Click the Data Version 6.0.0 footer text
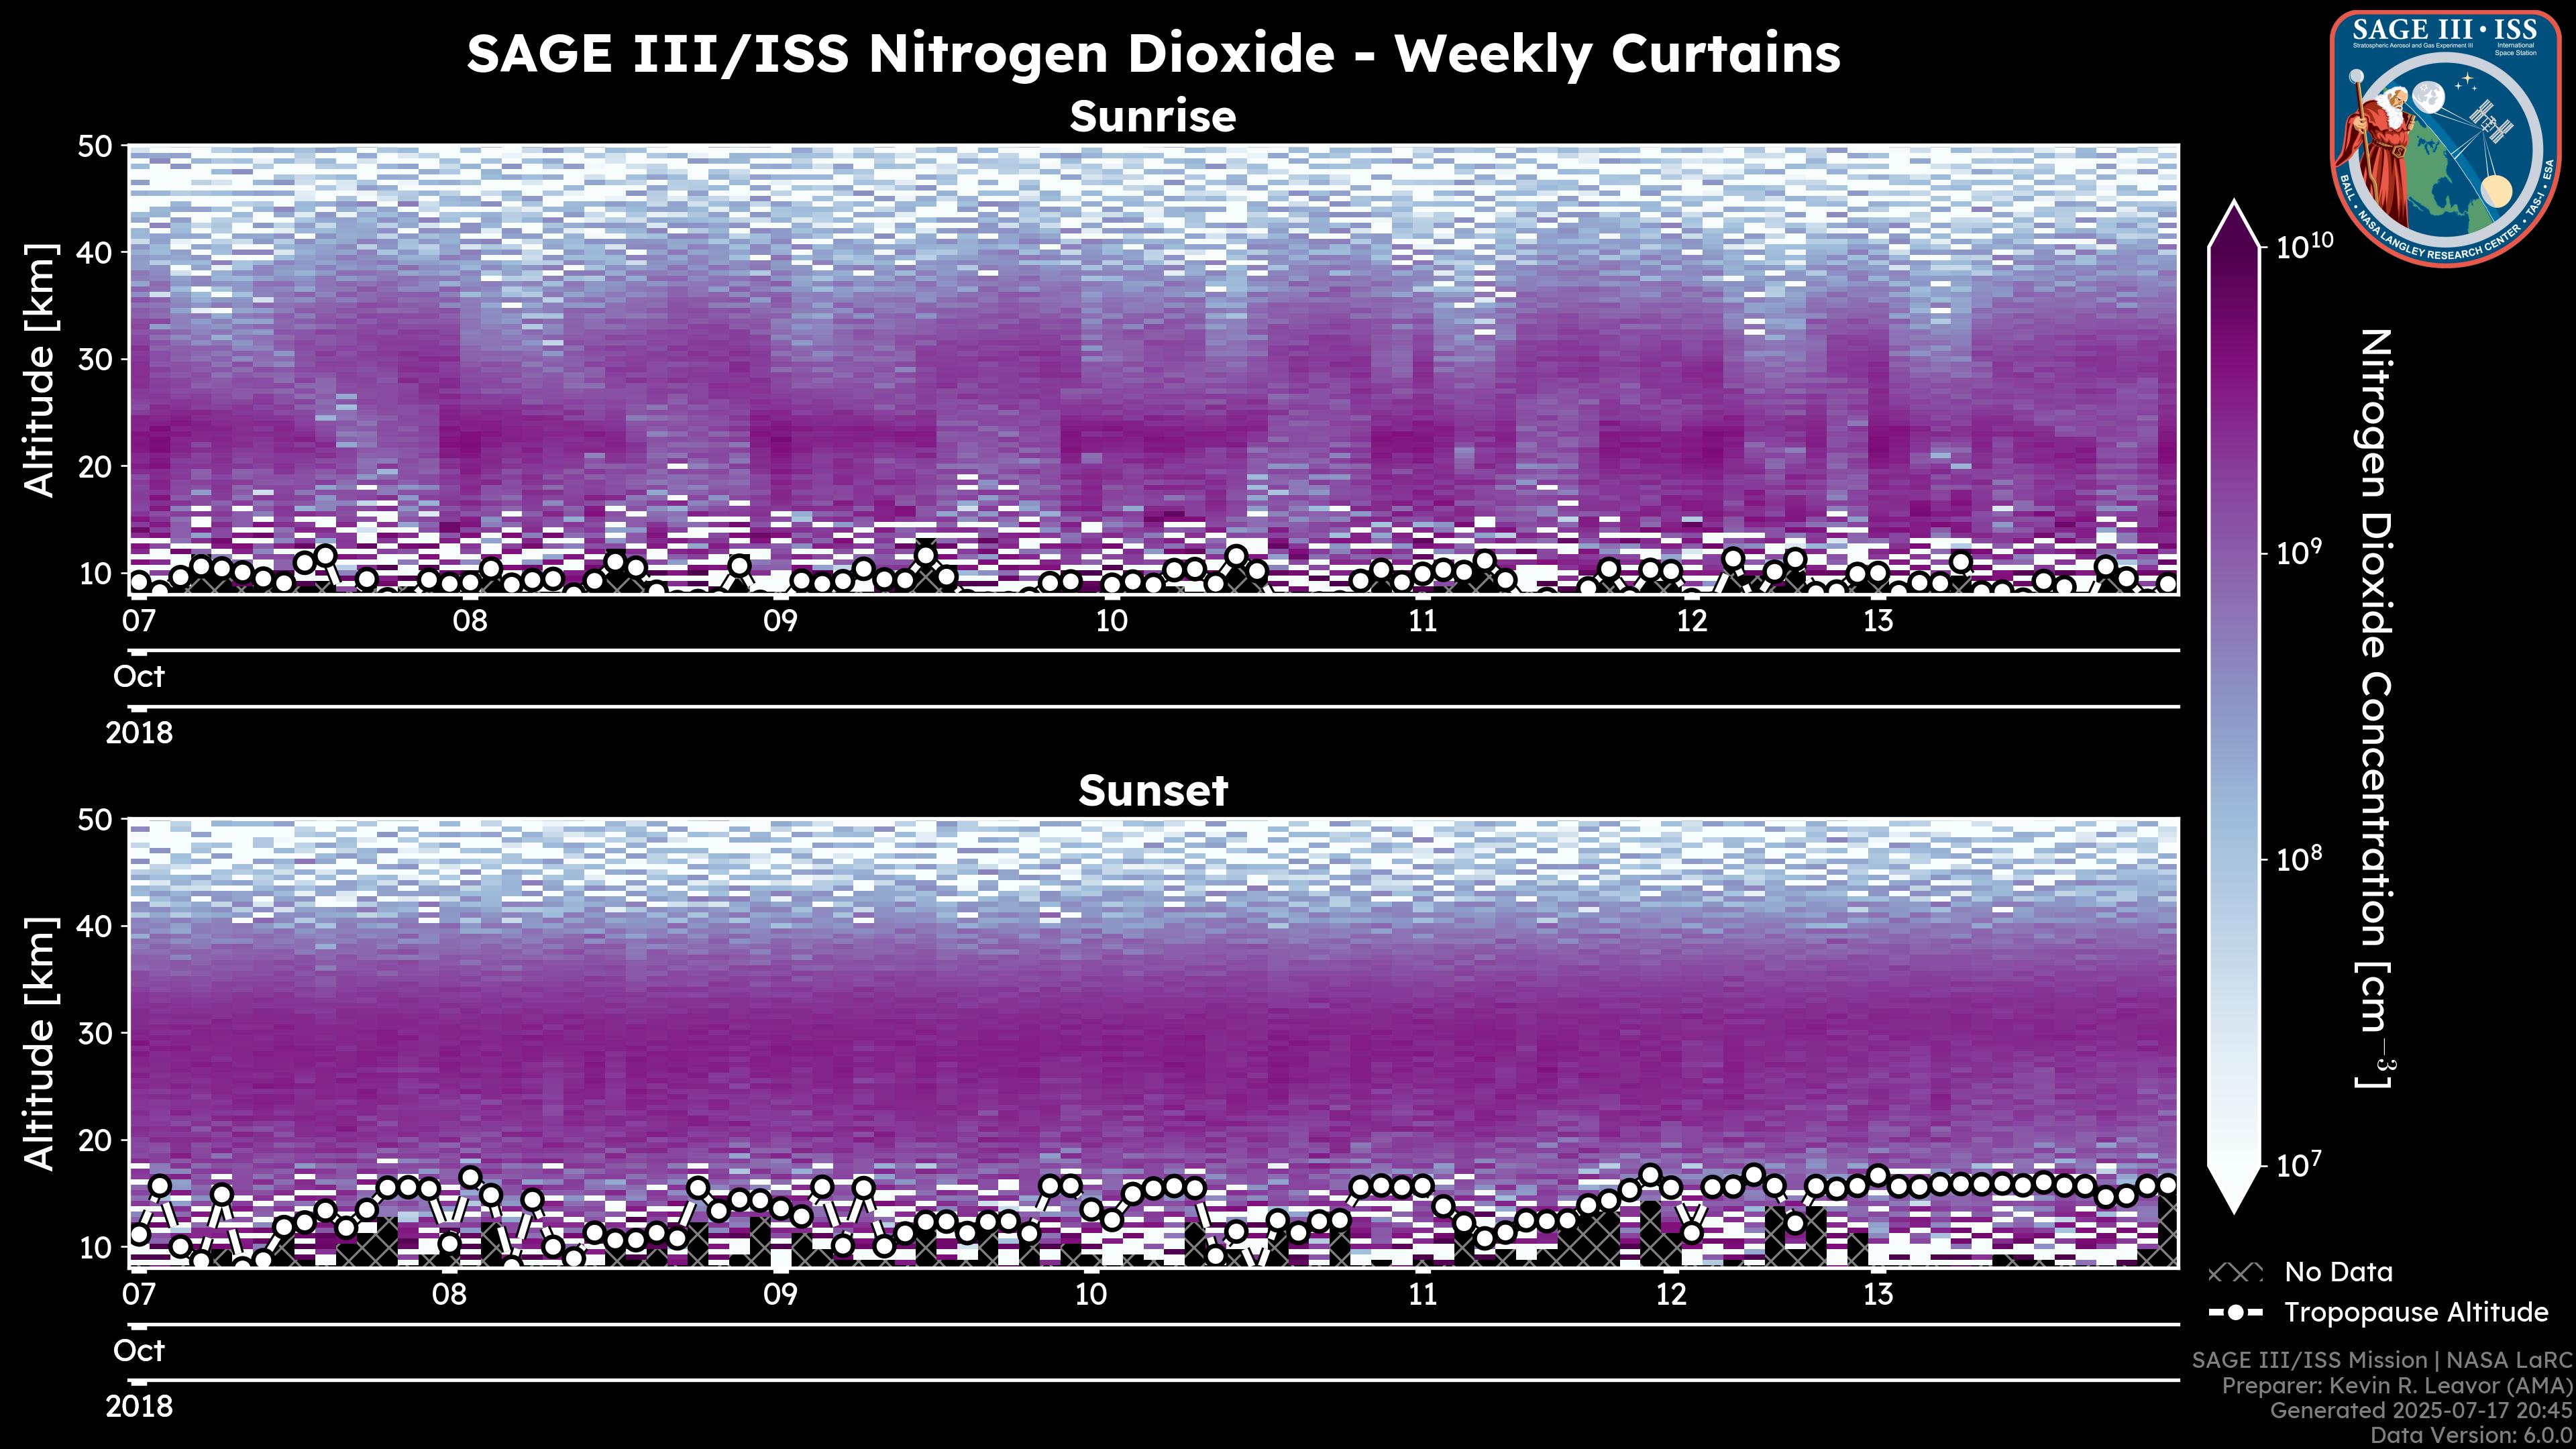 pyautogui.click(x=2472, y=1436)
